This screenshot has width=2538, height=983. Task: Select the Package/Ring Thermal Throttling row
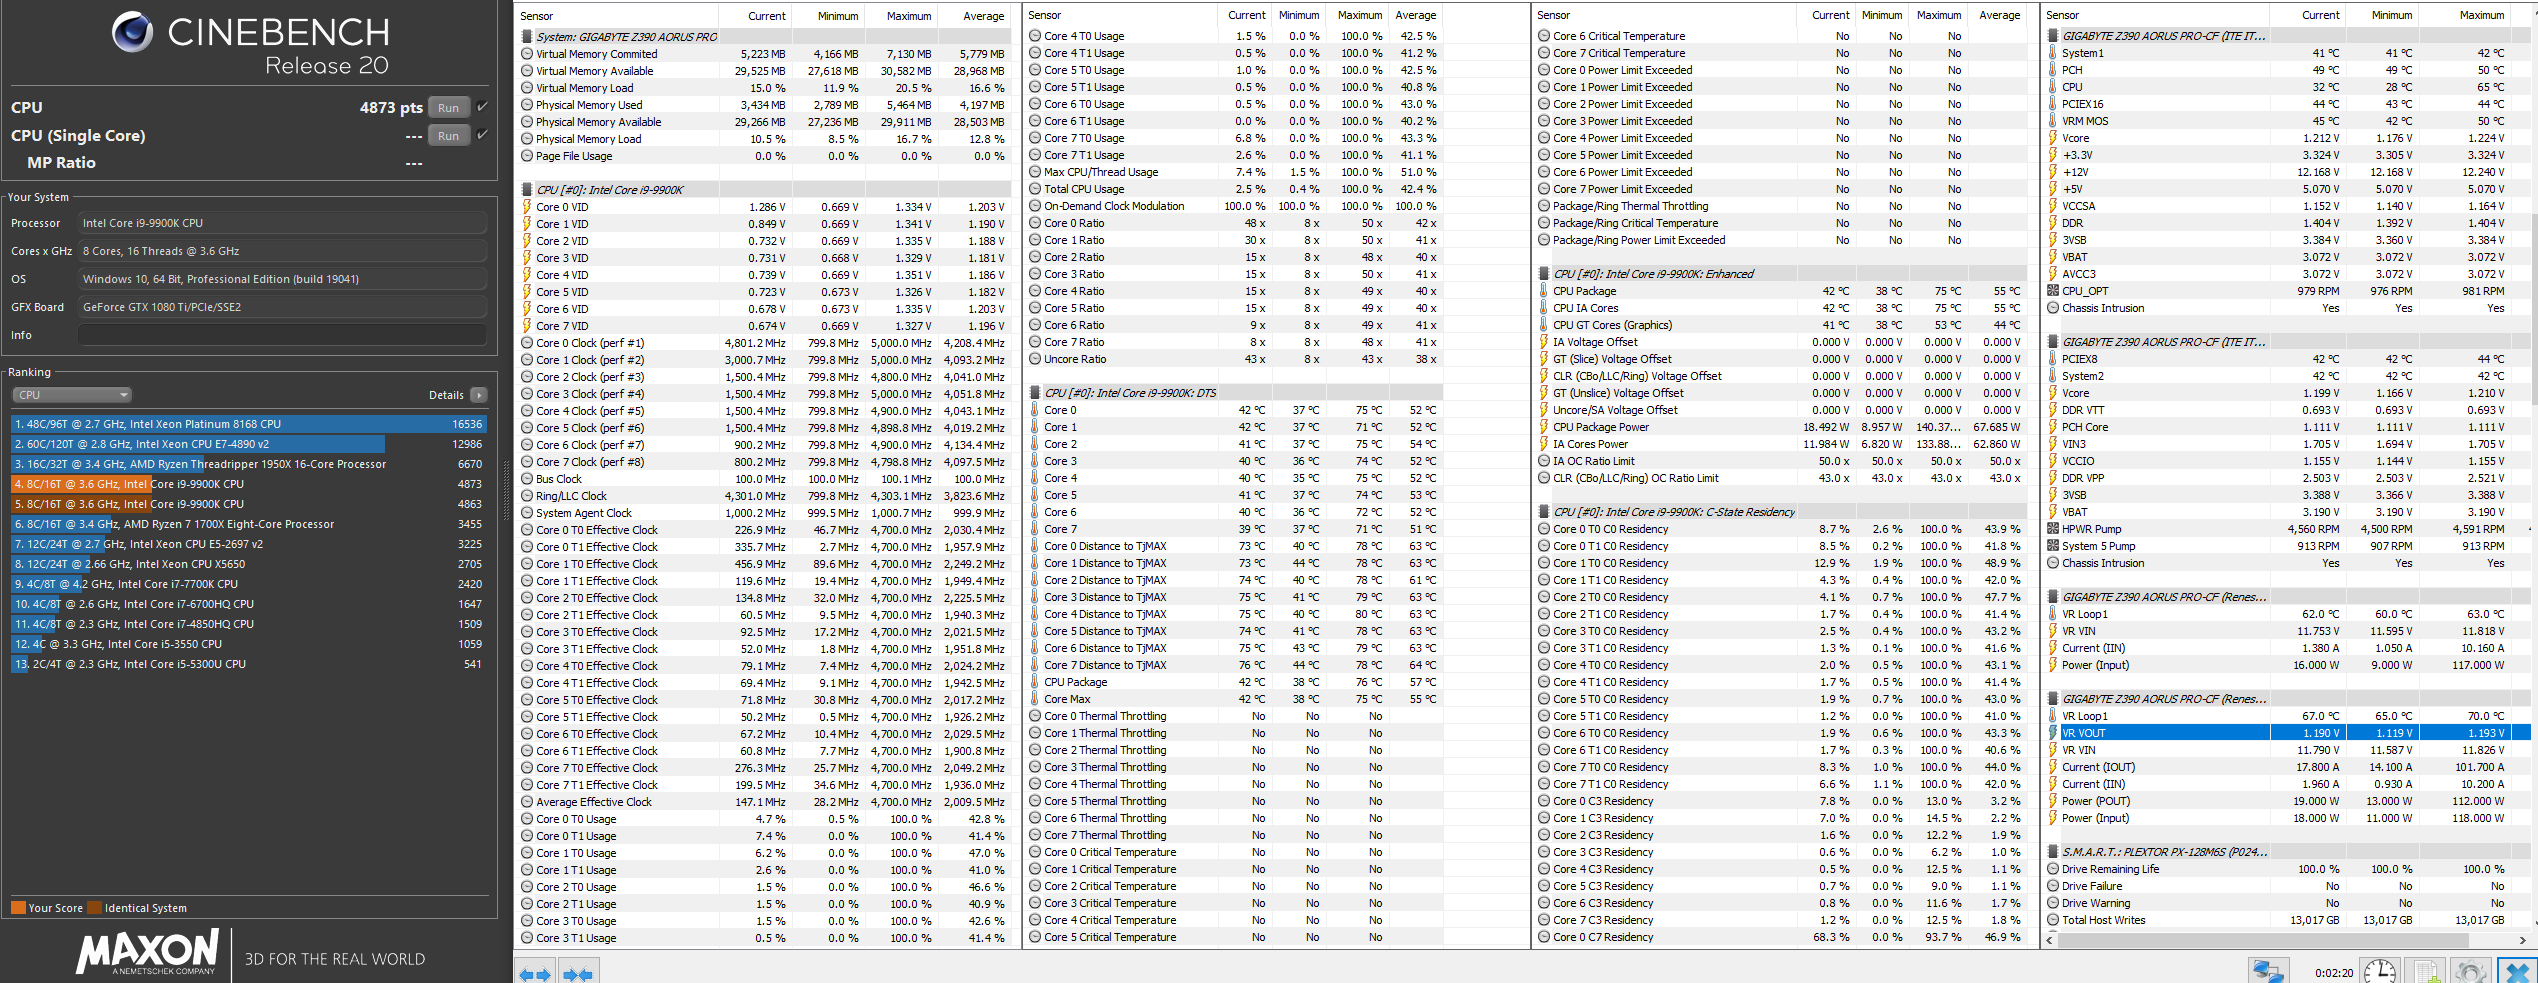1781,206
